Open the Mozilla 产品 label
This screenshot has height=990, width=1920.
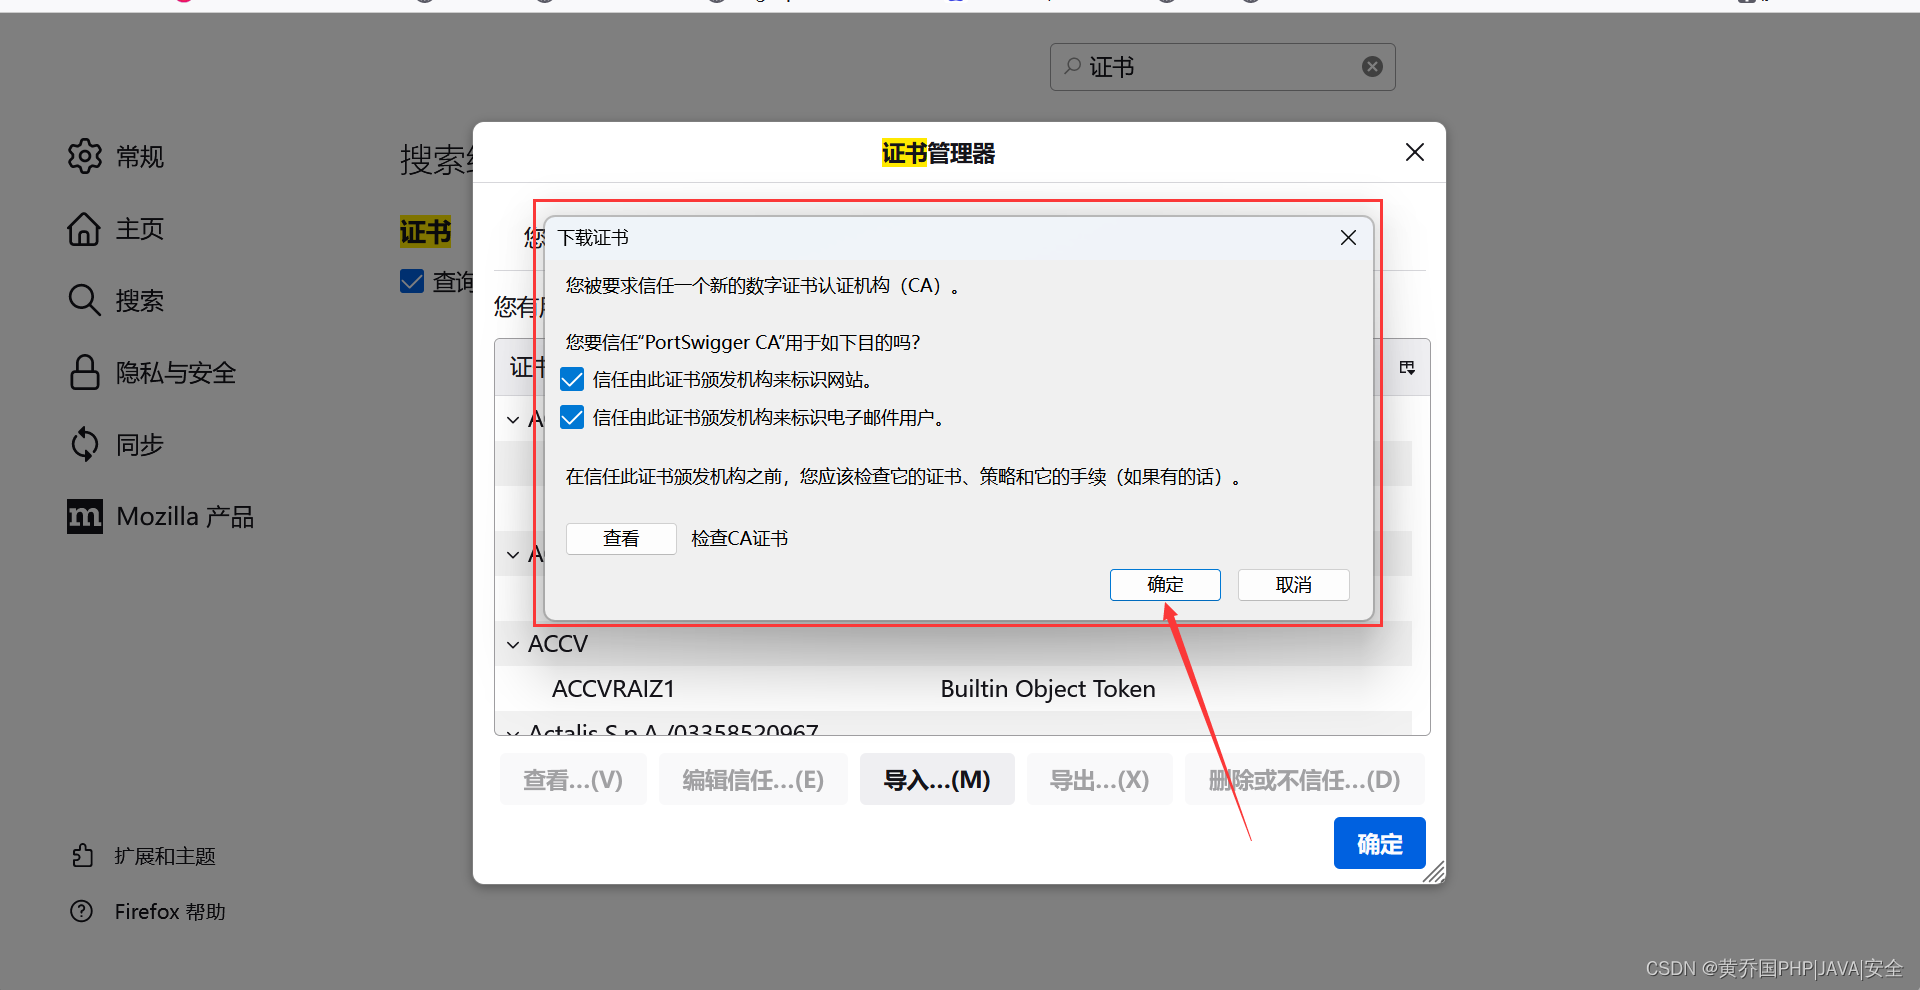185,517
